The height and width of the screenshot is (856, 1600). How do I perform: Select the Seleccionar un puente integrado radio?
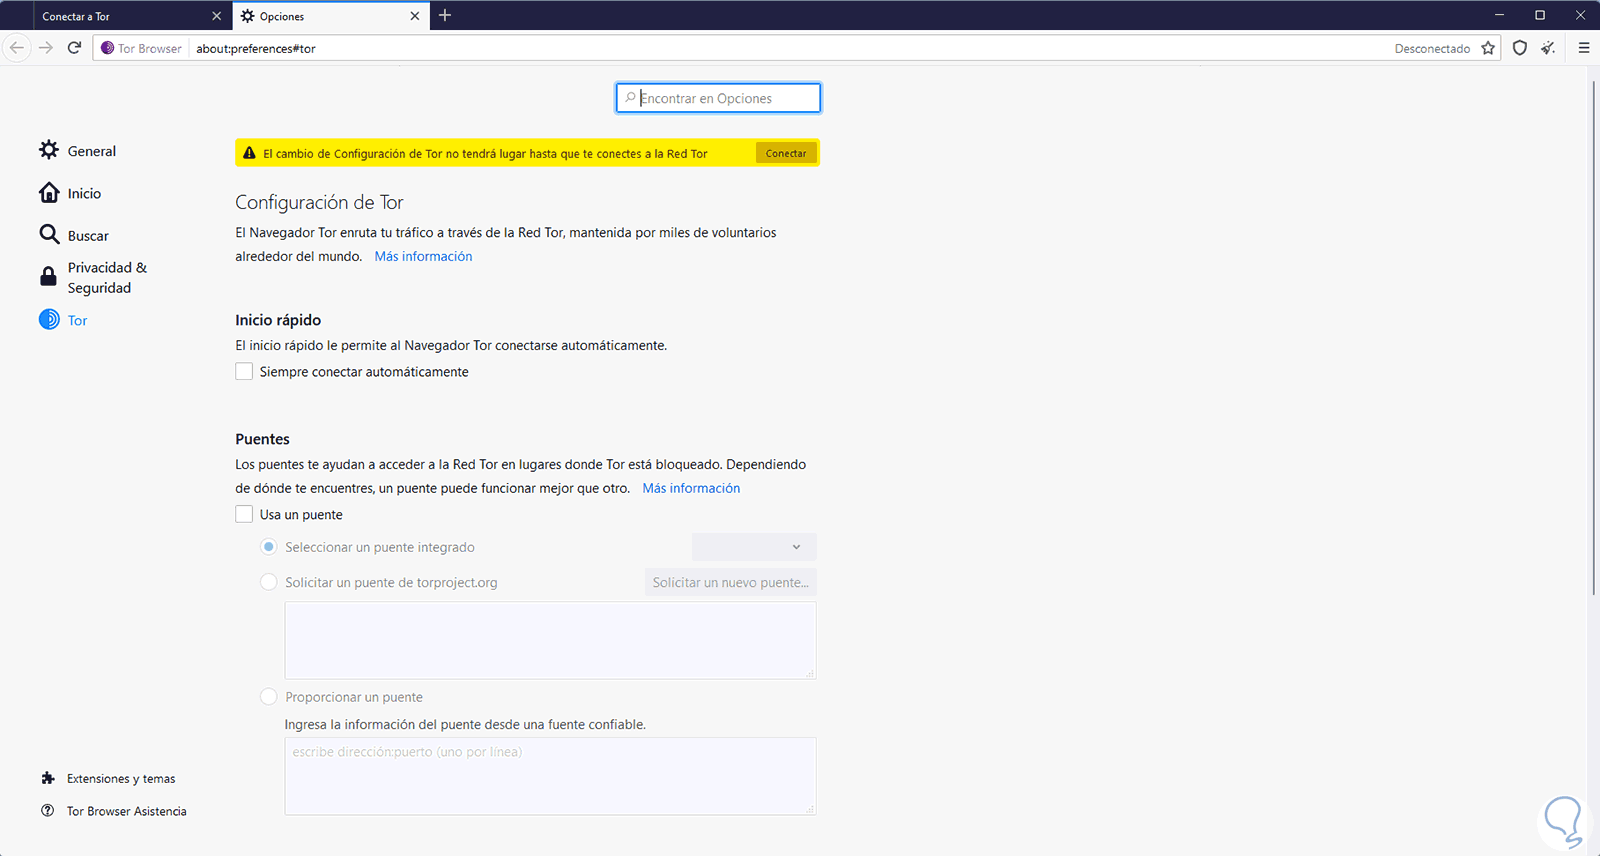pyautogui.click(x=268, y=547)
